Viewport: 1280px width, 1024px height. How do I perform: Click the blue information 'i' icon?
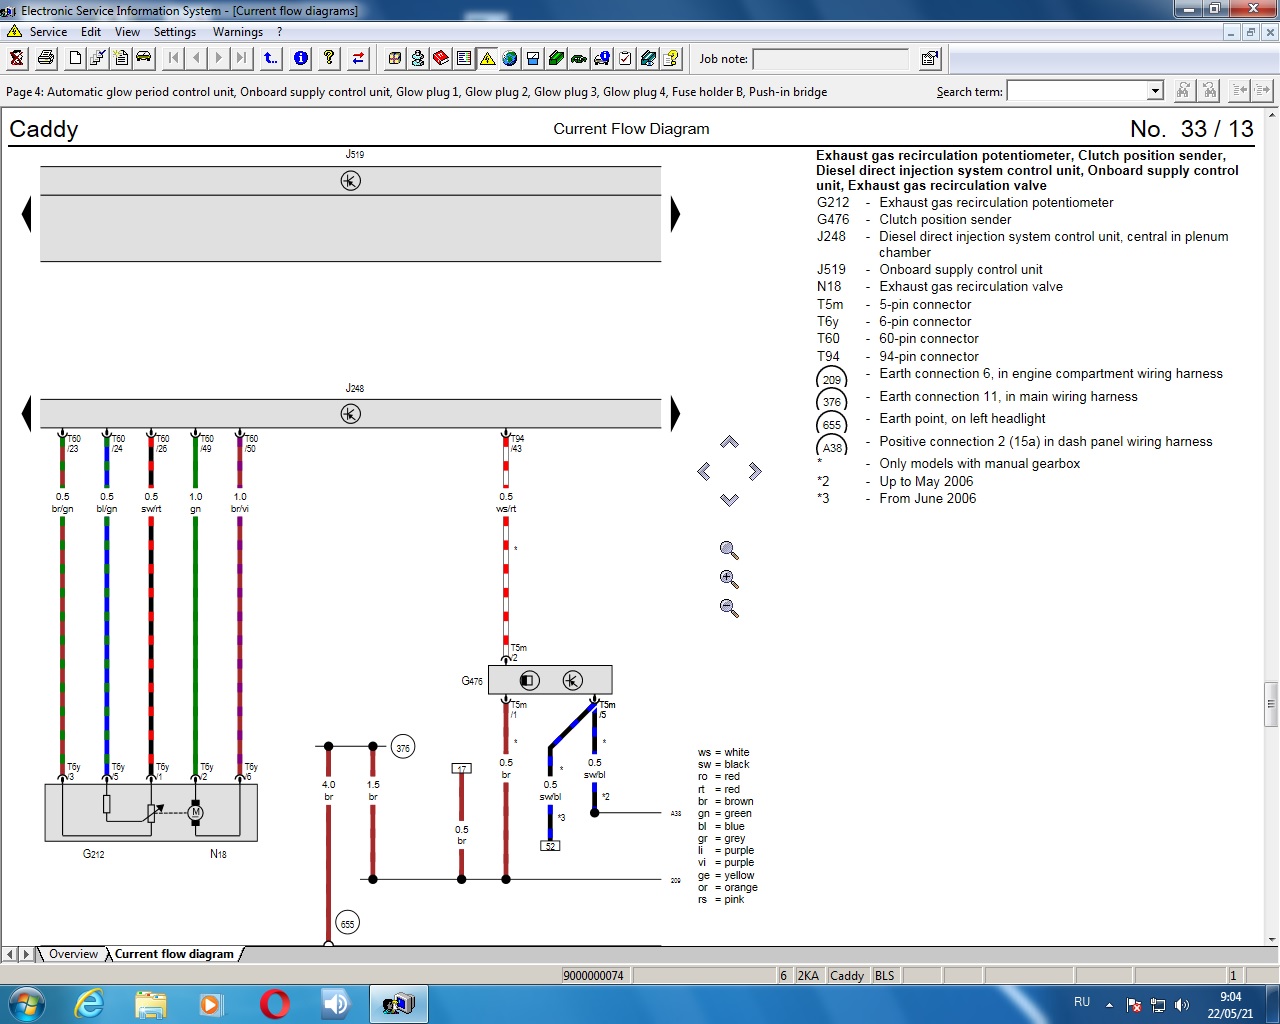(301, 58)
